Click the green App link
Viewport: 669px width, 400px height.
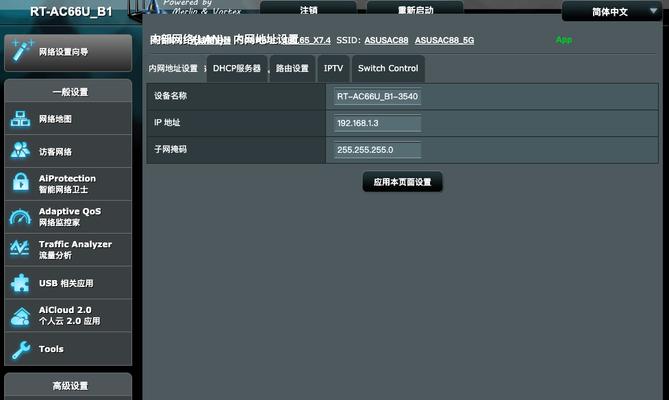[564, 40]
